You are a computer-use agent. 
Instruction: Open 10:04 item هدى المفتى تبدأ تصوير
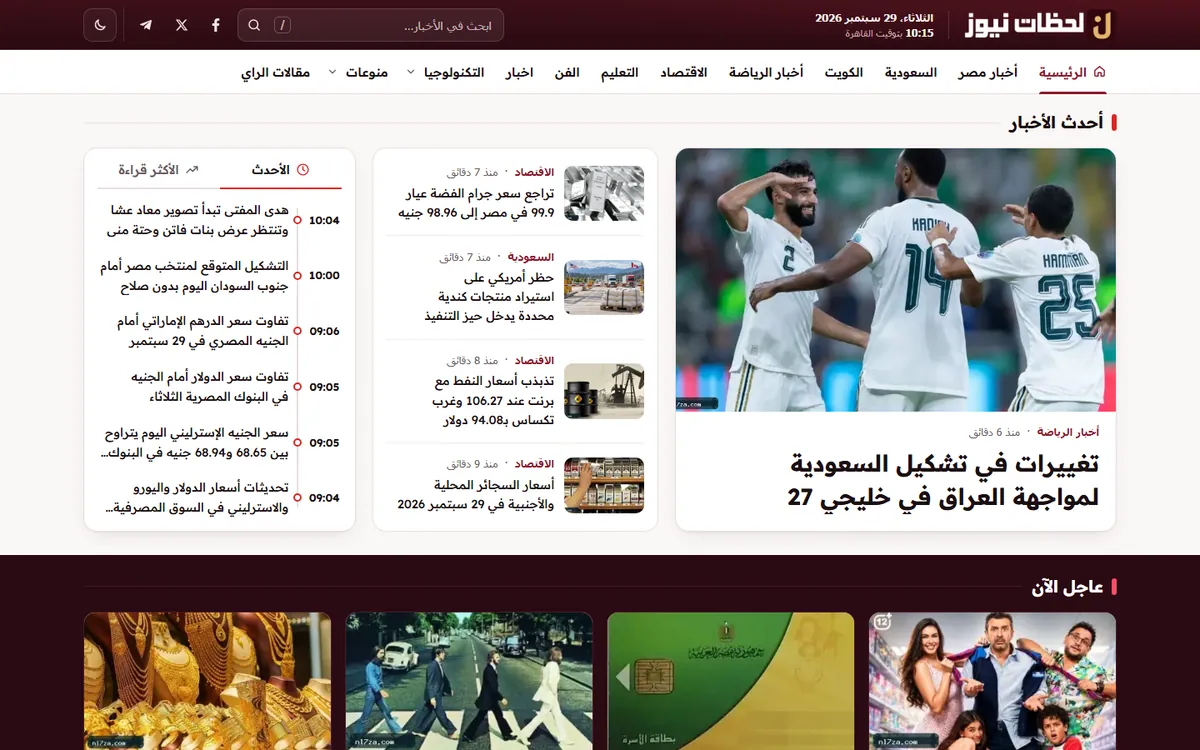tap(198, 220)
